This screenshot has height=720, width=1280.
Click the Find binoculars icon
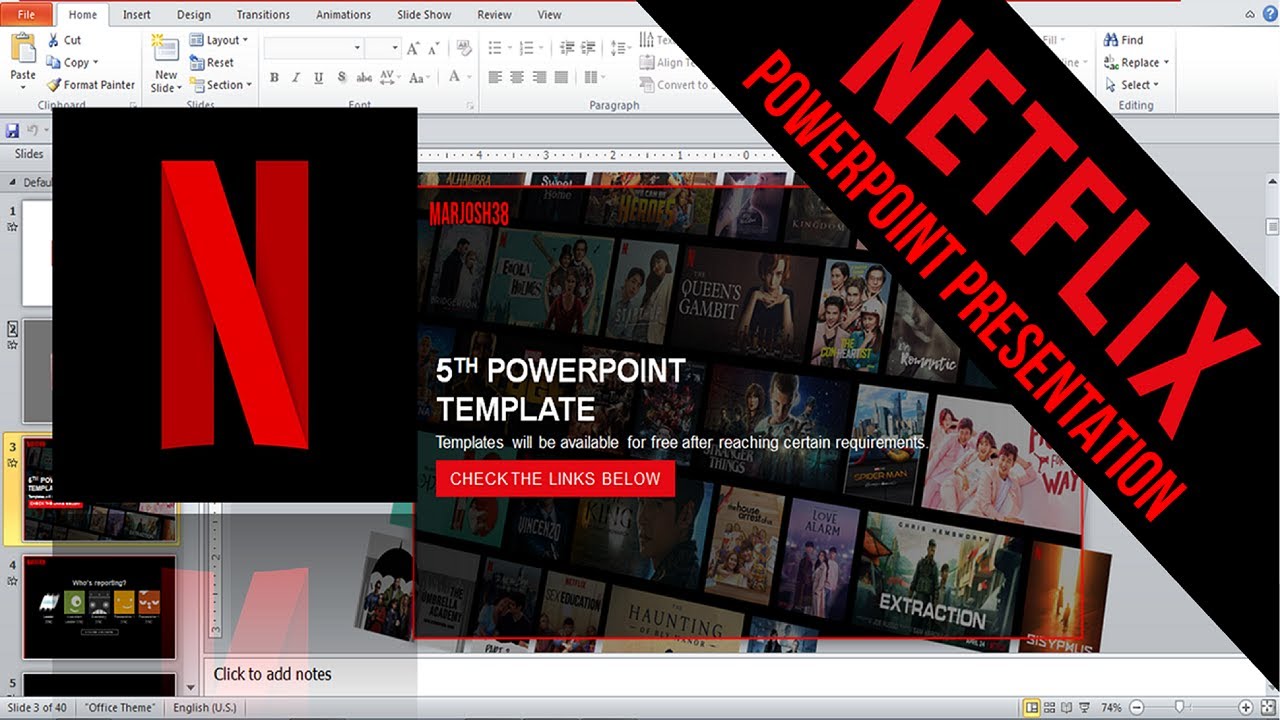(x=1111, y=40)
